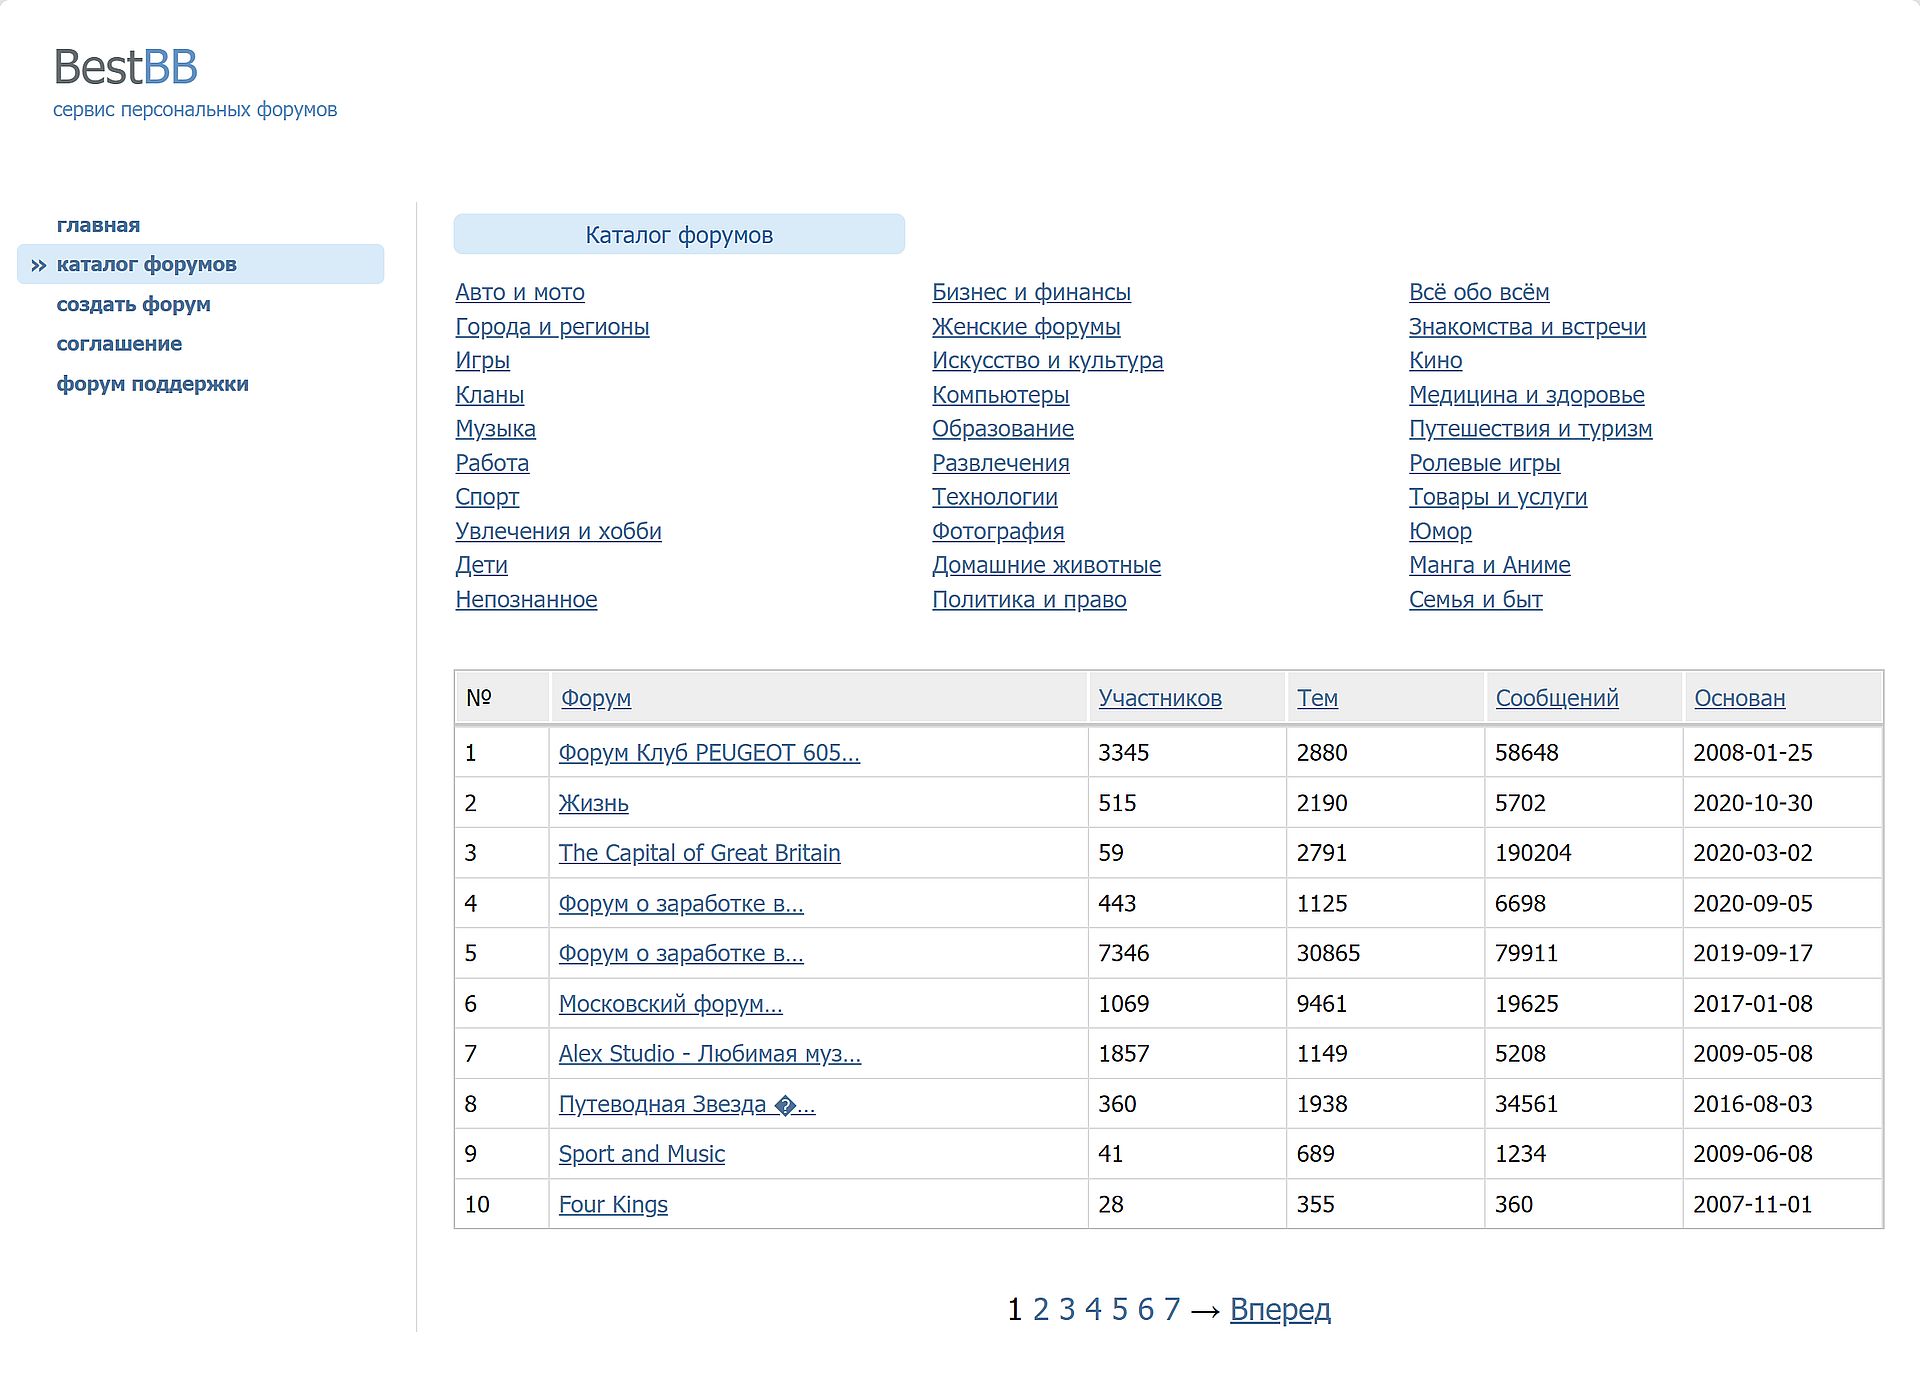1920x1373 pixels.
Task: Open the Авто и мото category
Action: (x=520, y=292)
